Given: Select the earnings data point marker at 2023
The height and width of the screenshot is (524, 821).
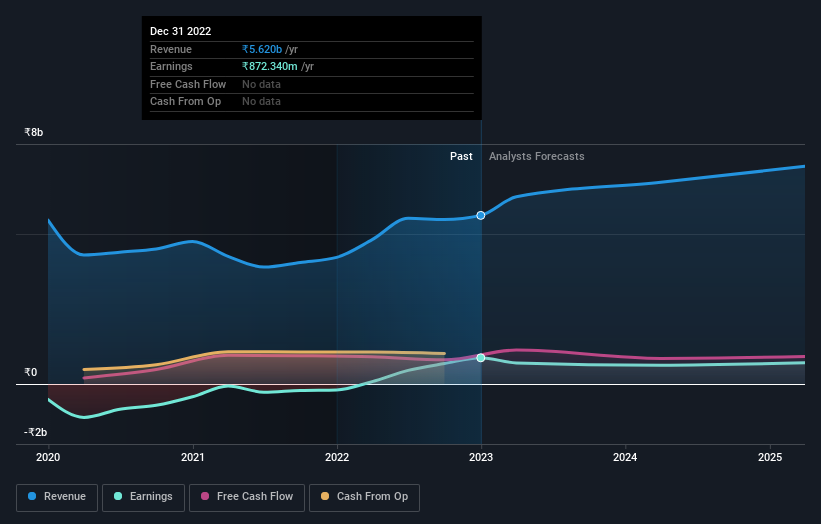Looking at the screenshot, I should [481, 358].
